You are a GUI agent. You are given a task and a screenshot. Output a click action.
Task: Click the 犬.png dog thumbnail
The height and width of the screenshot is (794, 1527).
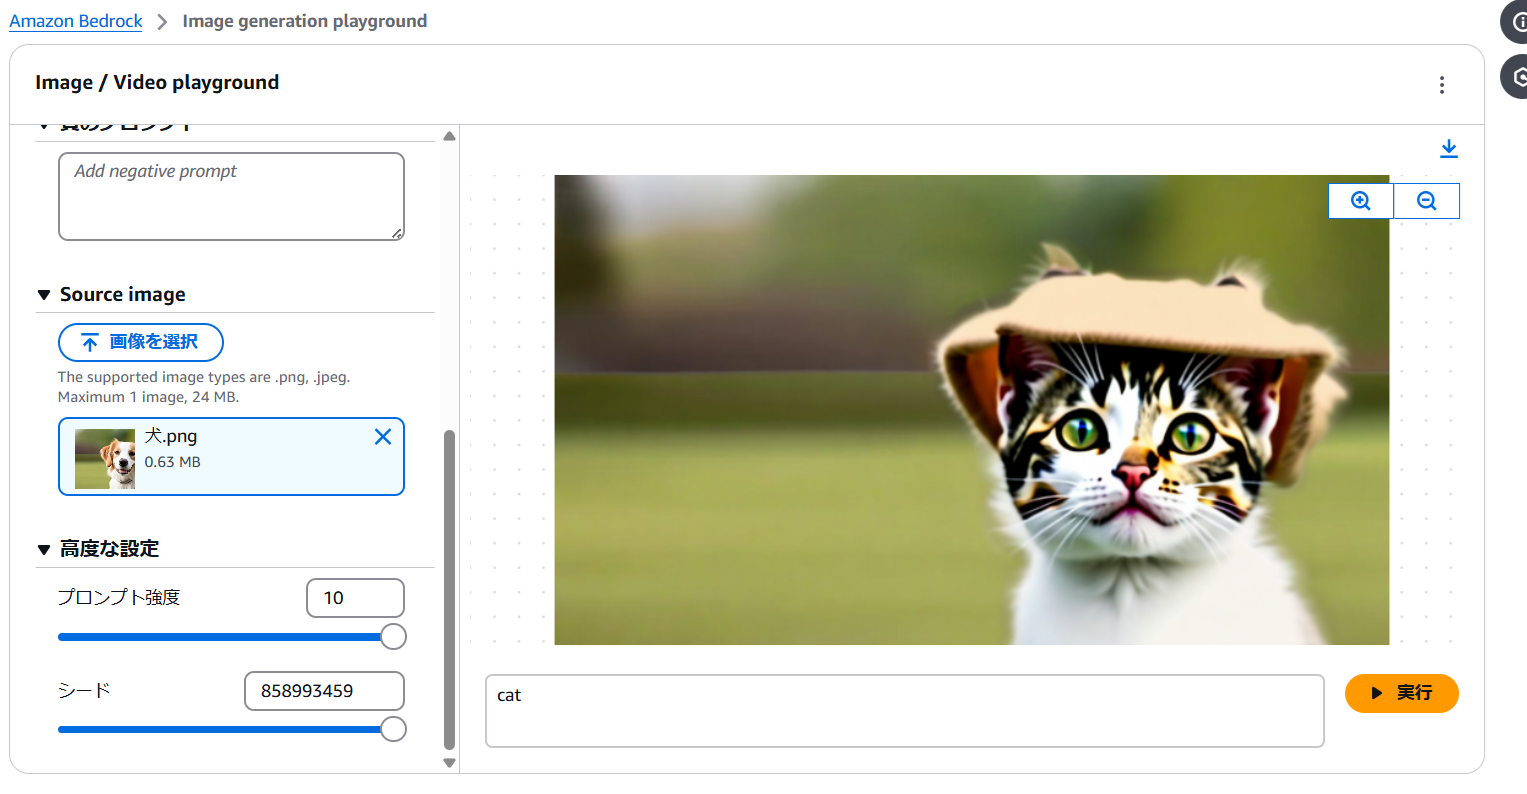click(105, 459)
